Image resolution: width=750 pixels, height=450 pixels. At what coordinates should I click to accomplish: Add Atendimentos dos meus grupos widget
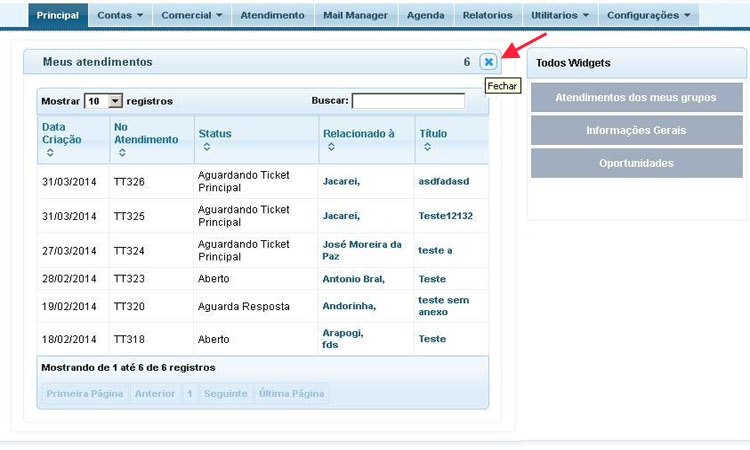636,98
